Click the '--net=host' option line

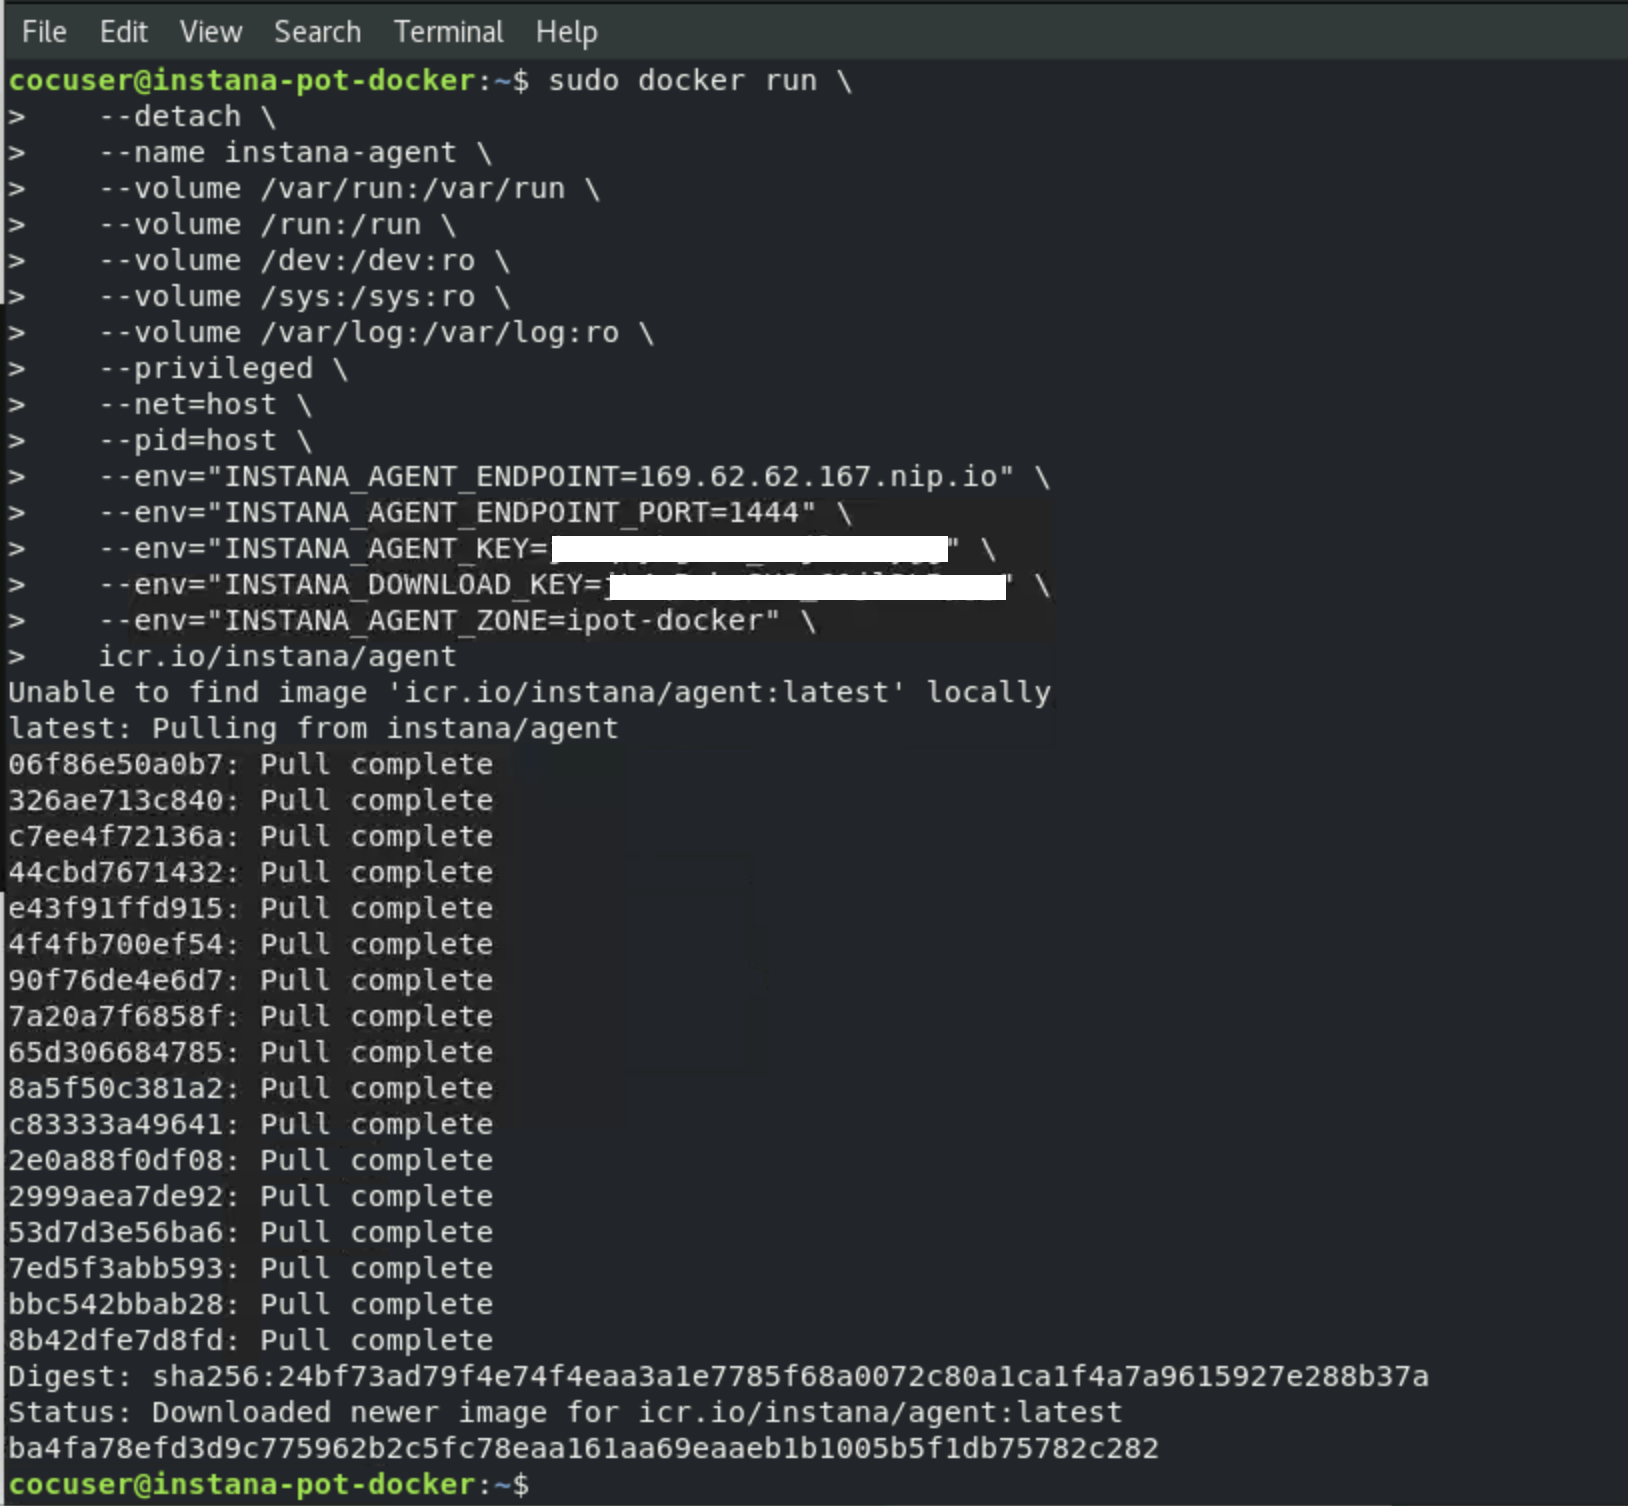pyautogui.click(x=205, y=405)
